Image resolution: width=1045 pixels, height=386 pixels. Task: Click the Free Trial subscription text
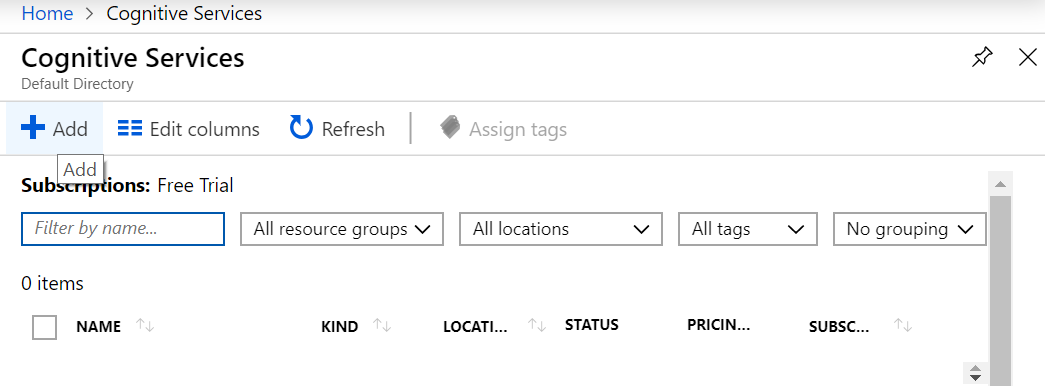click(195, 185)
